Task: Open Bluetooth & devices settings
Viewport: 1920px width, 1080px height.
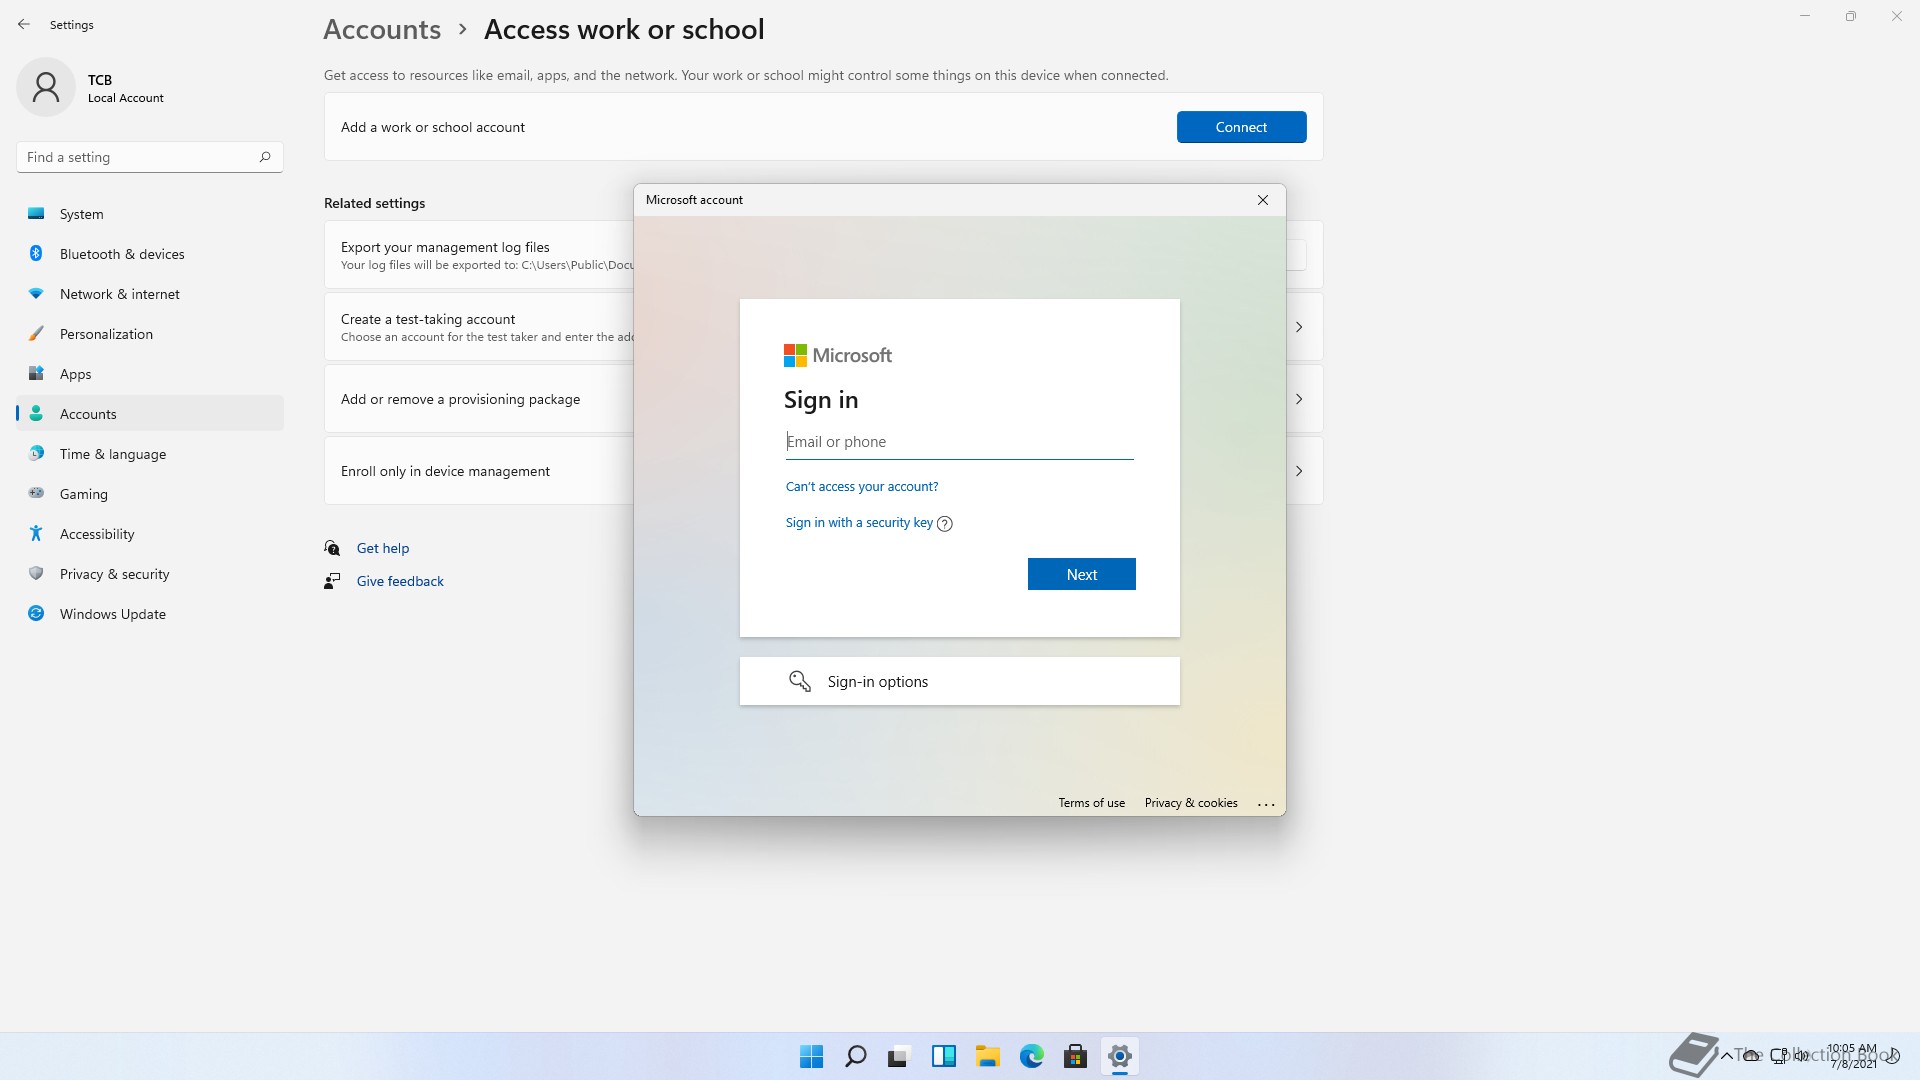Action: [150, 254]
